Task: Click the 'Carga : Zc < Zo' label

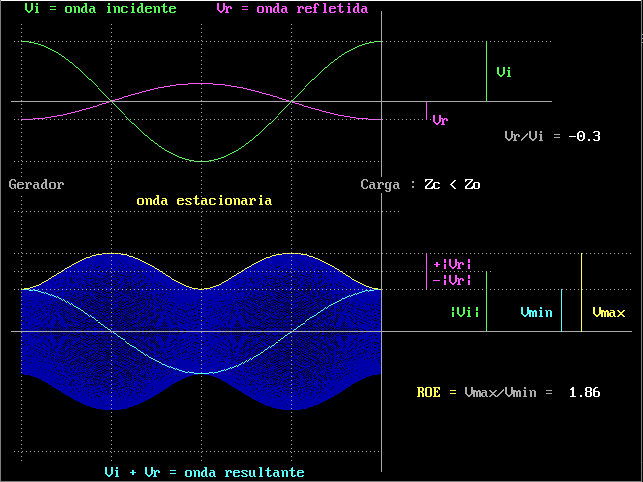Action: (x=420, y=185)
